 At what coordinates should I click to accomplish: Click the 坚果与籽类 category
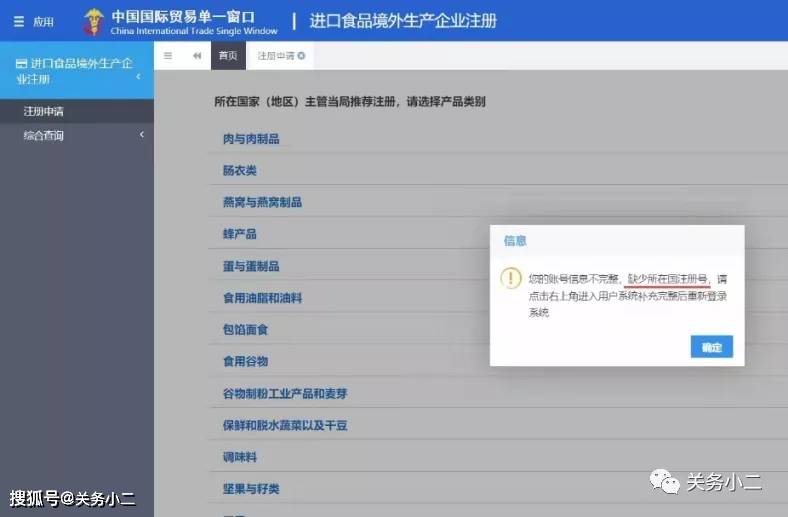point(251,489)
